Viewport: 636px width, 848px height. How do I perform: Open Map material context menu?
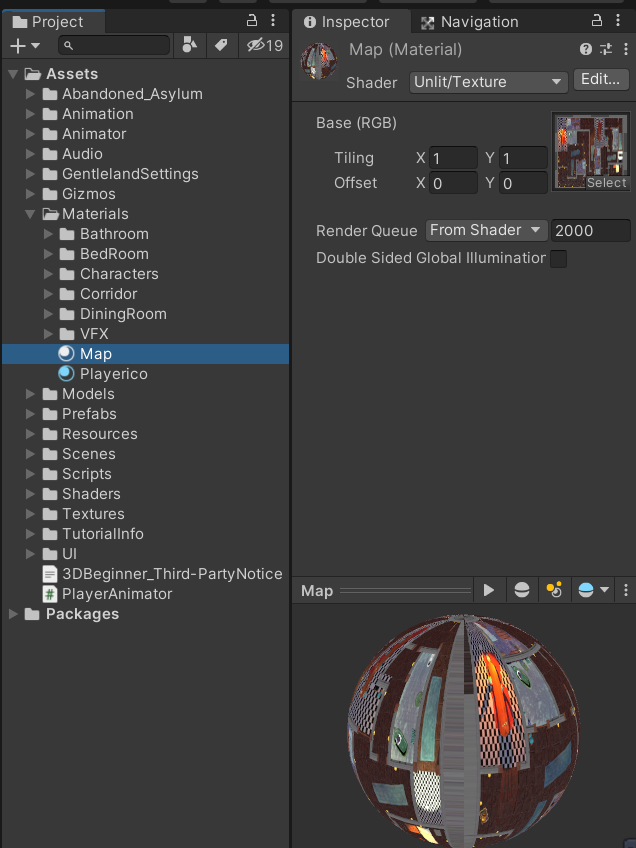pyautogui.click(x=626, y=49)
